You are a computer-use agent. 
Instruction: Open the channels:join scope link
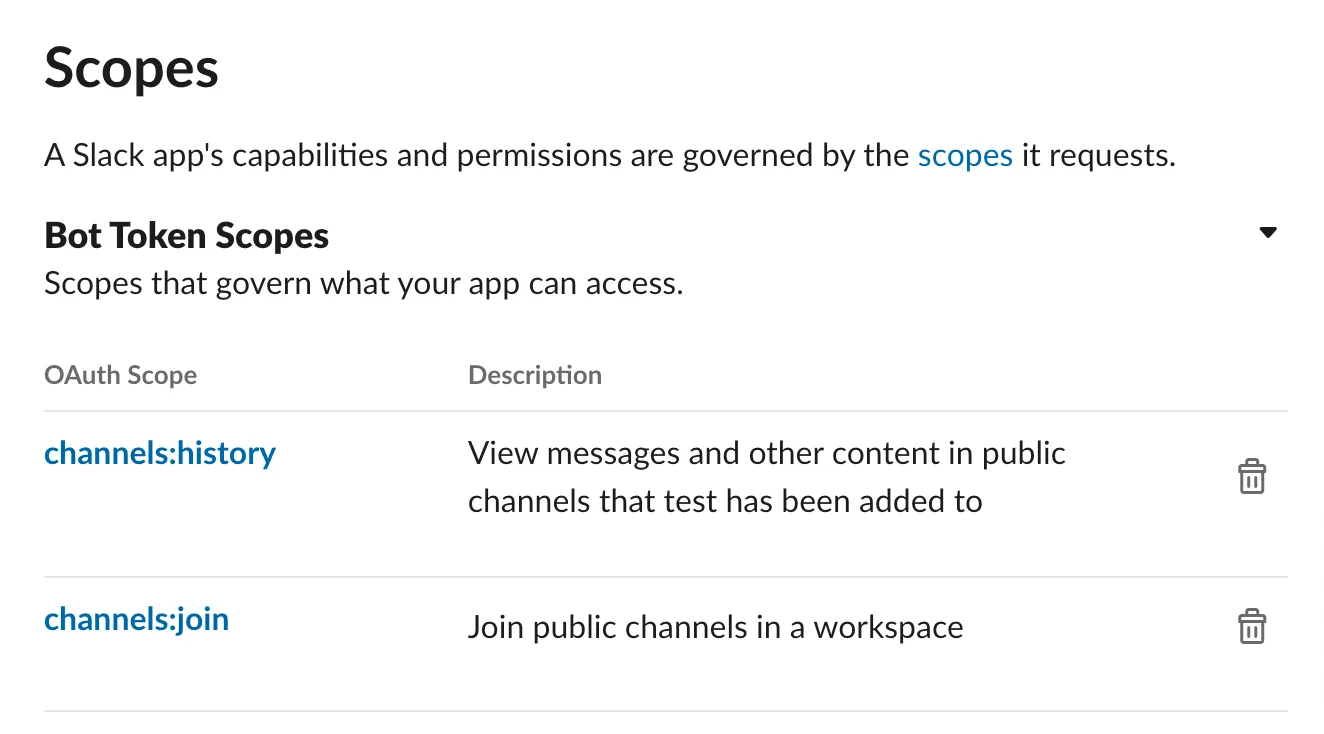coord(137,620)
